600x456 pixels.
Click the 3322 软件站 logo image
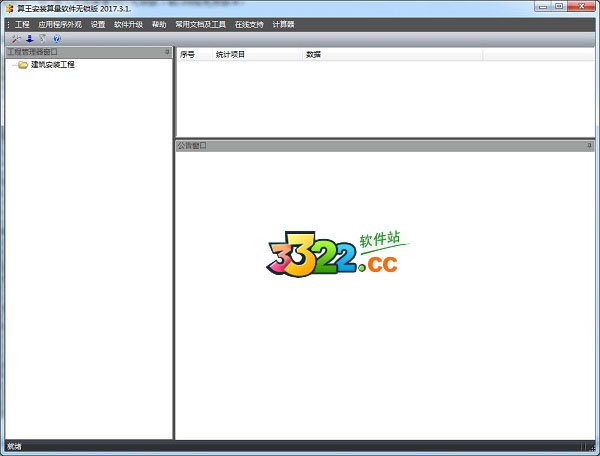coord(338,254)
